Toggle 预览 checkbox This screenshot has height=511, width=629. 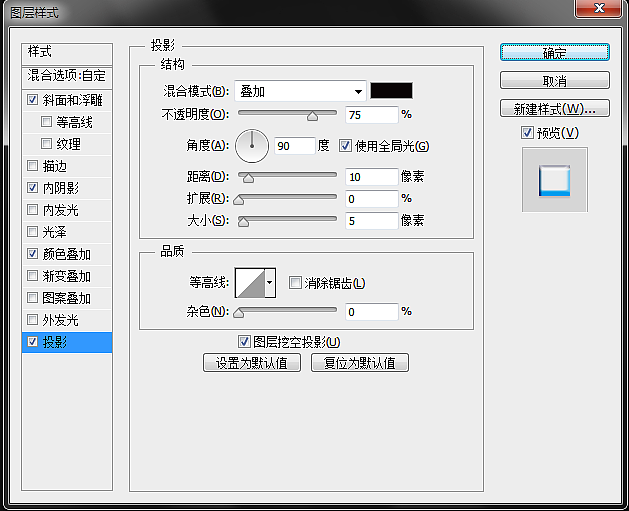(x=527, y=133)
